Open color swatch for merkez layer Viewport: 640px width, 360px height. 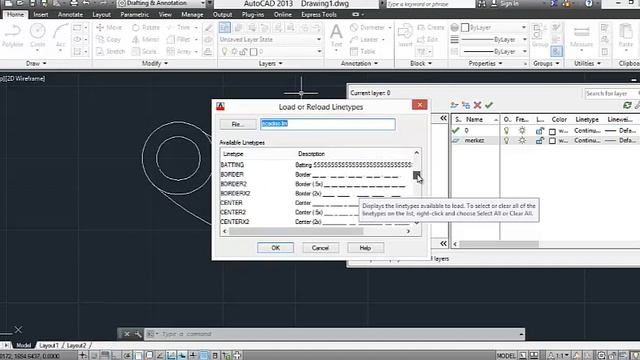point(552,141)
